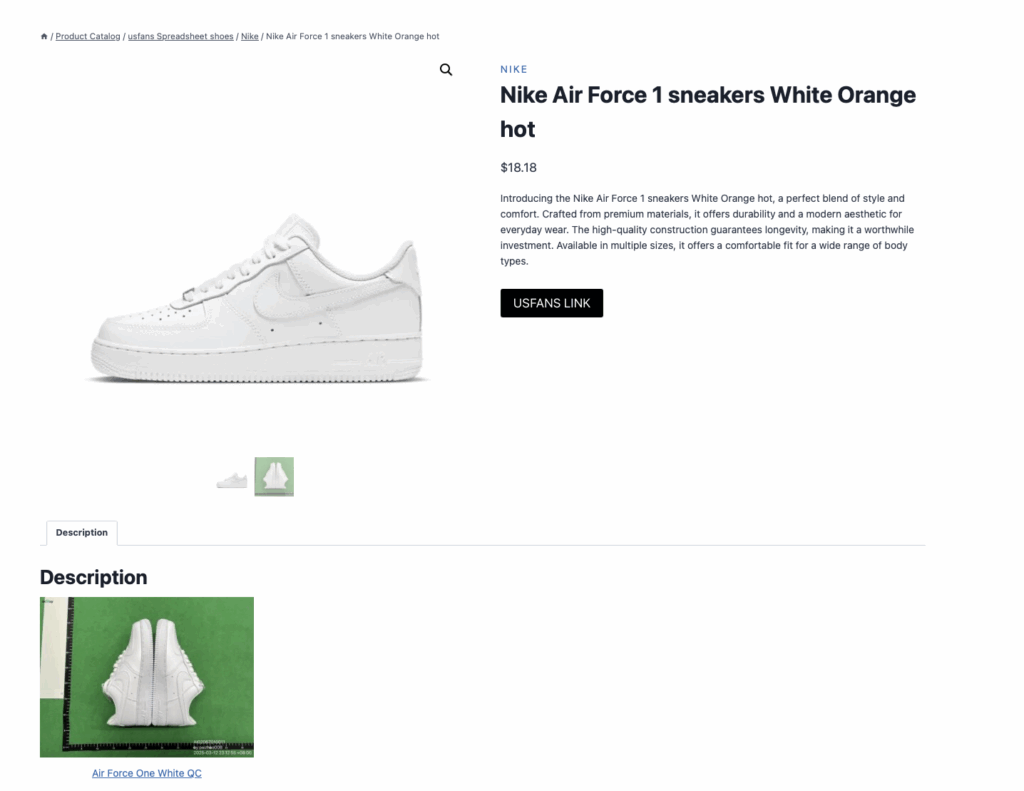Follow the Nike breadcrumb link
This screenshot has height=791, width=1024.
pyautogui.click(x=249, y=37)
